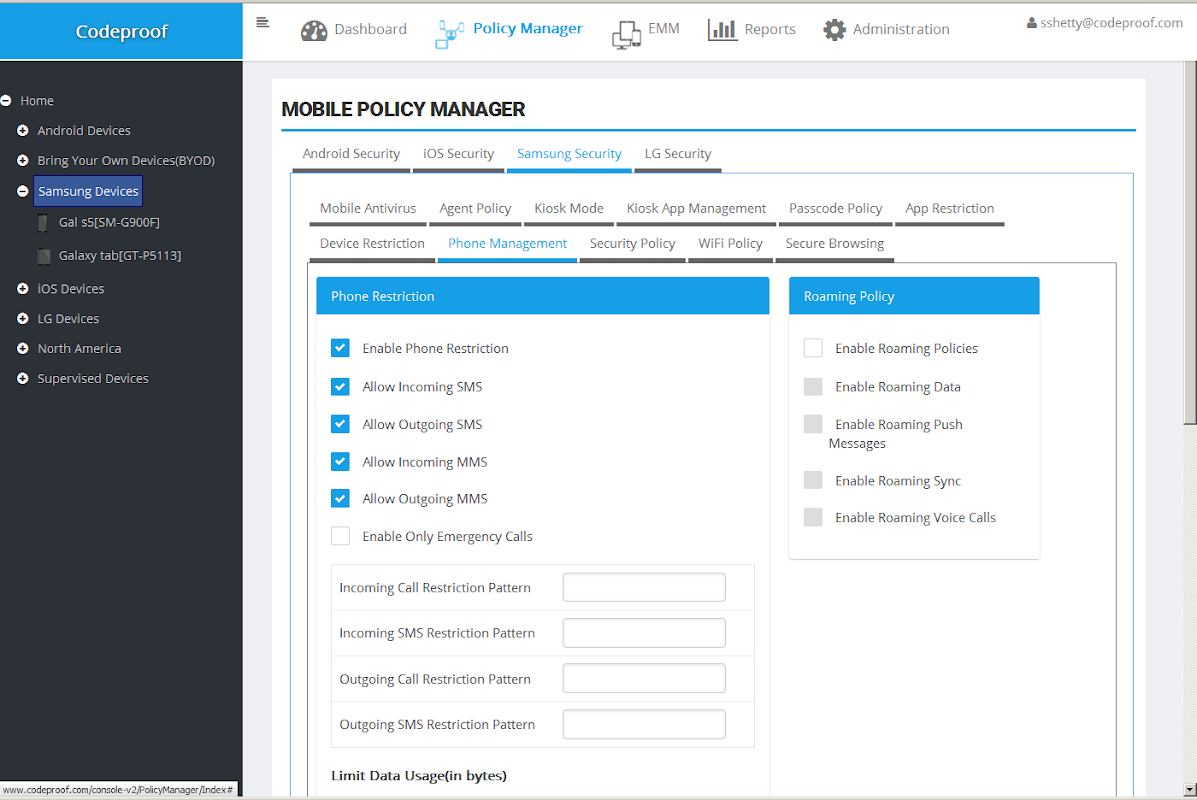Switch to Kiosk Mode tab

[x=569, y=208]
